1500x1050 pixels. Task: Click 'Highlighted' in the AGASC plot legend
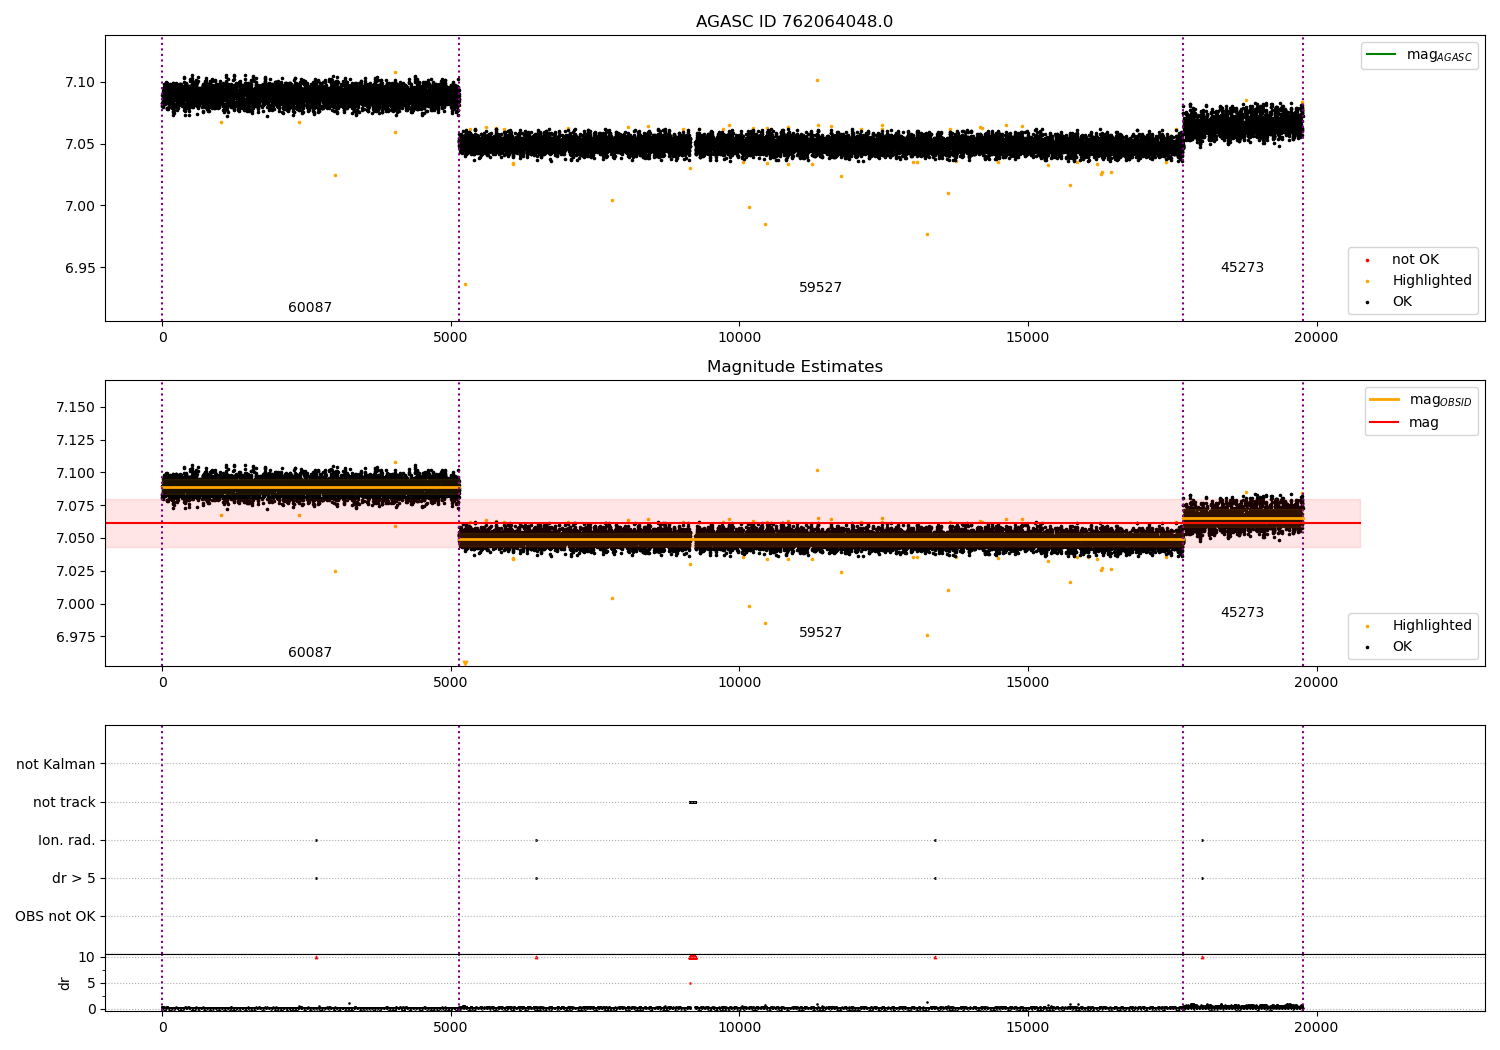pyautogui.click(x=1432, y=281)
